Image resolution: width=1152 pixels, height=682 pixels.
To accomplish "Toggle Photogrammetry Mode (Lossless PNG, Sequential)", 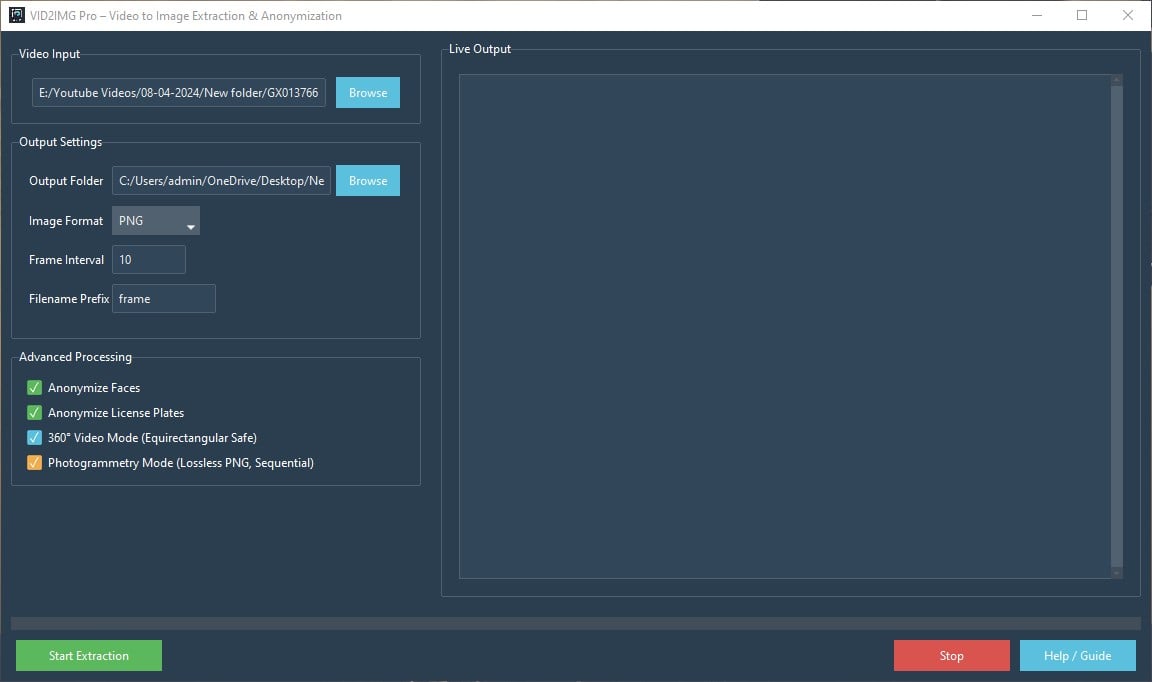I will click(x=34, y=462).
